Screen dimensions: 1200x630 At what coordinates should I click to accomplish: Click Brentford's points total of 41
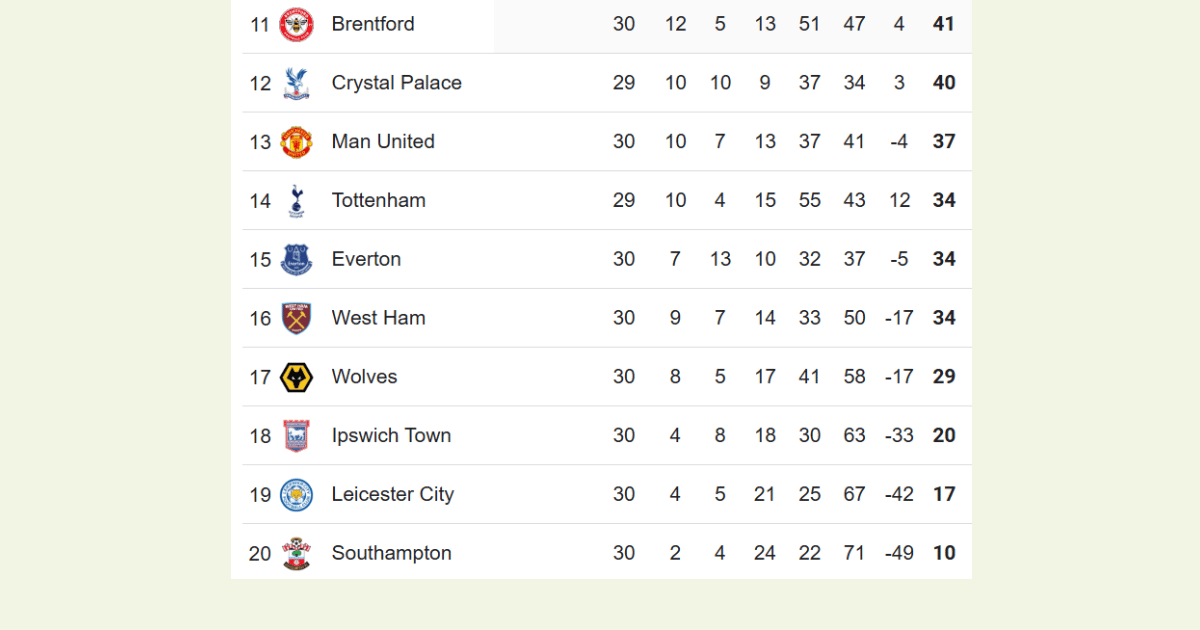tap(944, 24)
